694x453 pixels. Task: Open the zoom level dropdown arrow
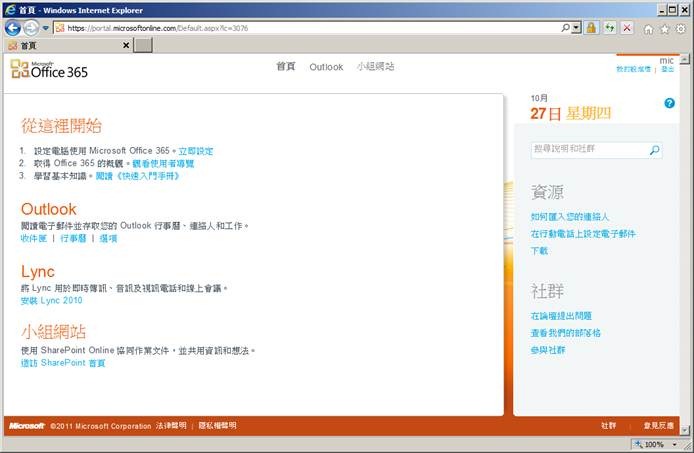click(x=675, y=444)
